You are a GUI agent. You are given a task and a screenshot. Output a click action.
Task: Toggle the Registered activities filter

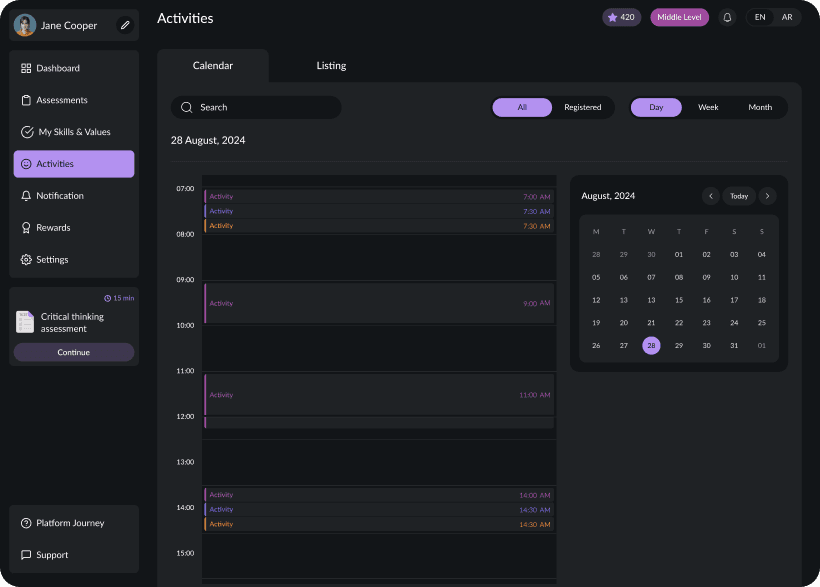[x=583, y=107]
